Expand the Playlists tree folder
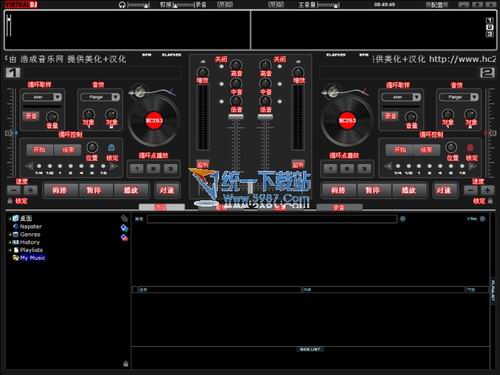Viewport: 500px width, 375px height. 10,250
